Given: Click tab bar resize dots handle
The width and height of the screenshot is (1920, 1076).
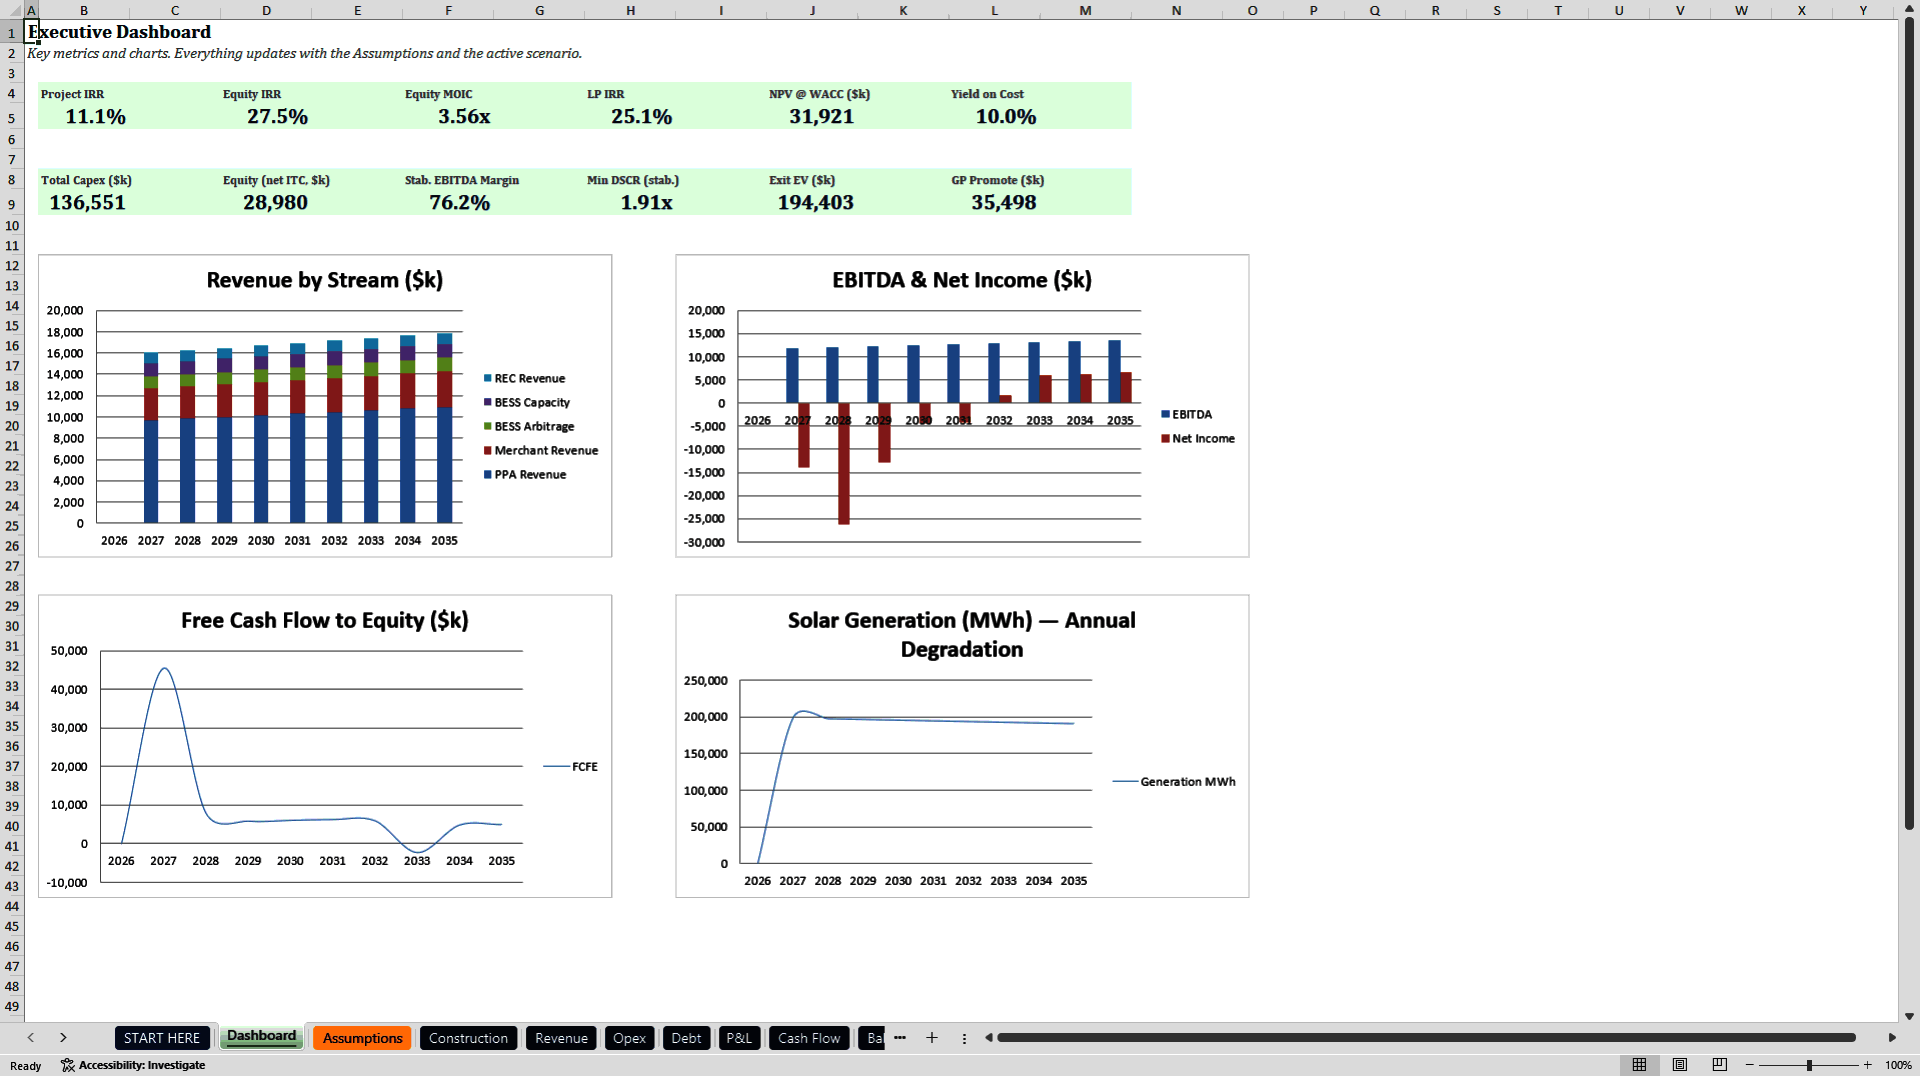Looking at the screenshot, I should click(964, 1038).
